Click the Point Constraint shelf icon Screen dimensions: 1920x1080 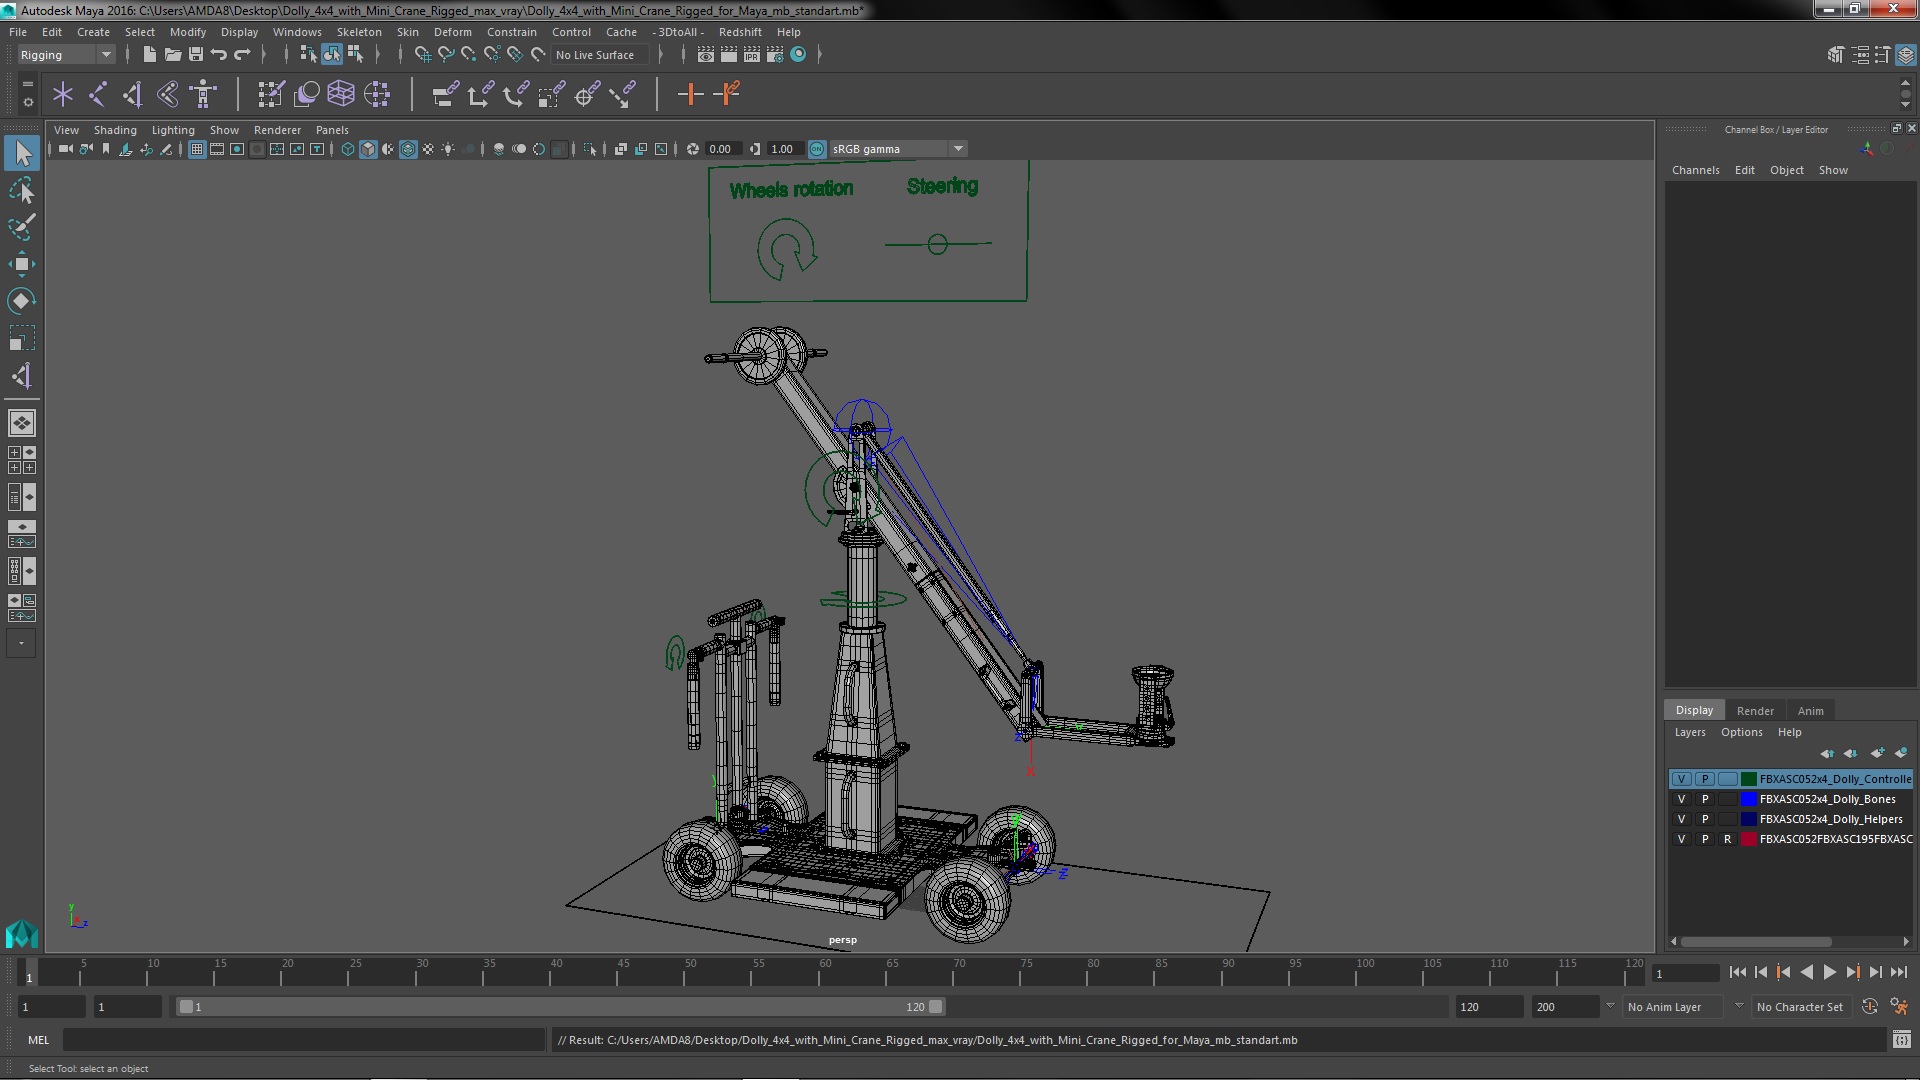pos(480,94)
